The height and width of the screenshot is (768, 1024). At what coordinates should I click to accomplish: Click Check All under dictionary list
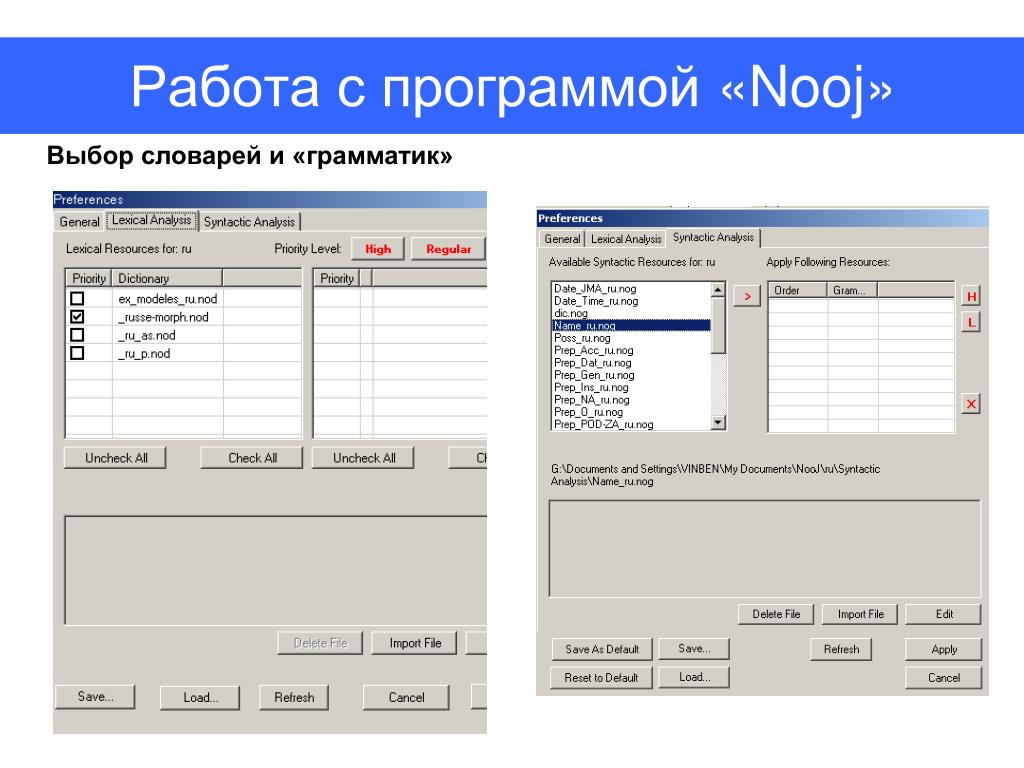pyautogui.click(x=252, y=458)
